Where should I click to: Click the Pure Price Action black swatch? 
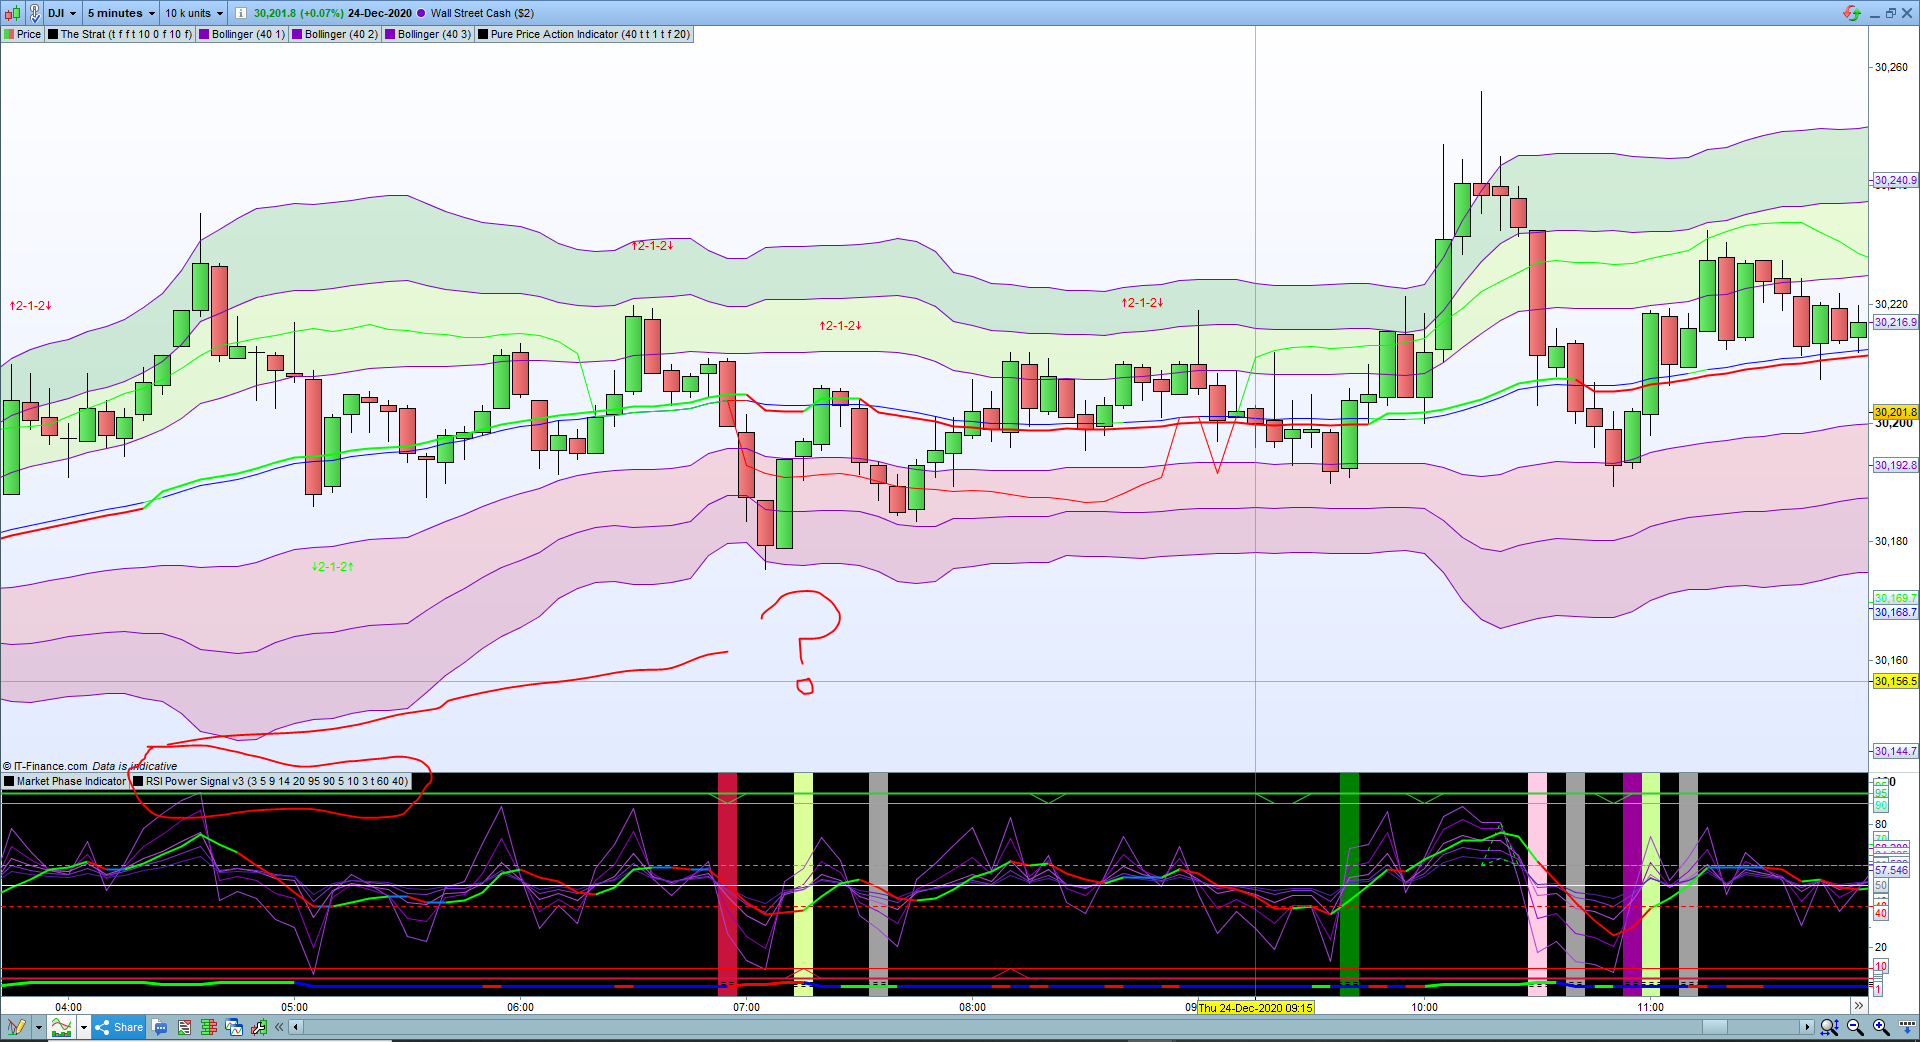(x=483, y=34)
